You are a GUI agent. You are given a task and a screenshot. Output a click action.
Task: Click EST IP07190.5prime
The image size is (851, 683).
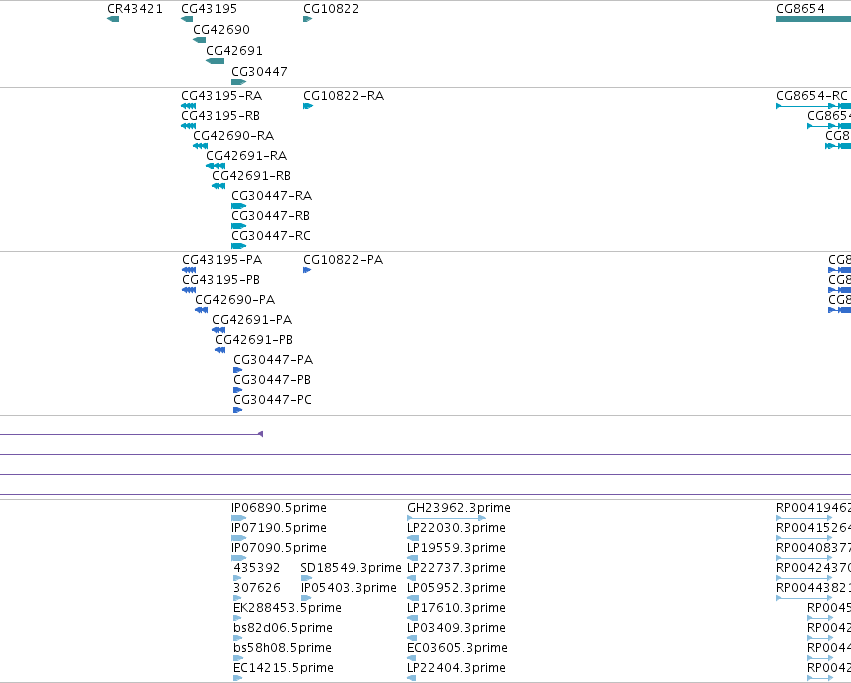[x=239, y=538]
